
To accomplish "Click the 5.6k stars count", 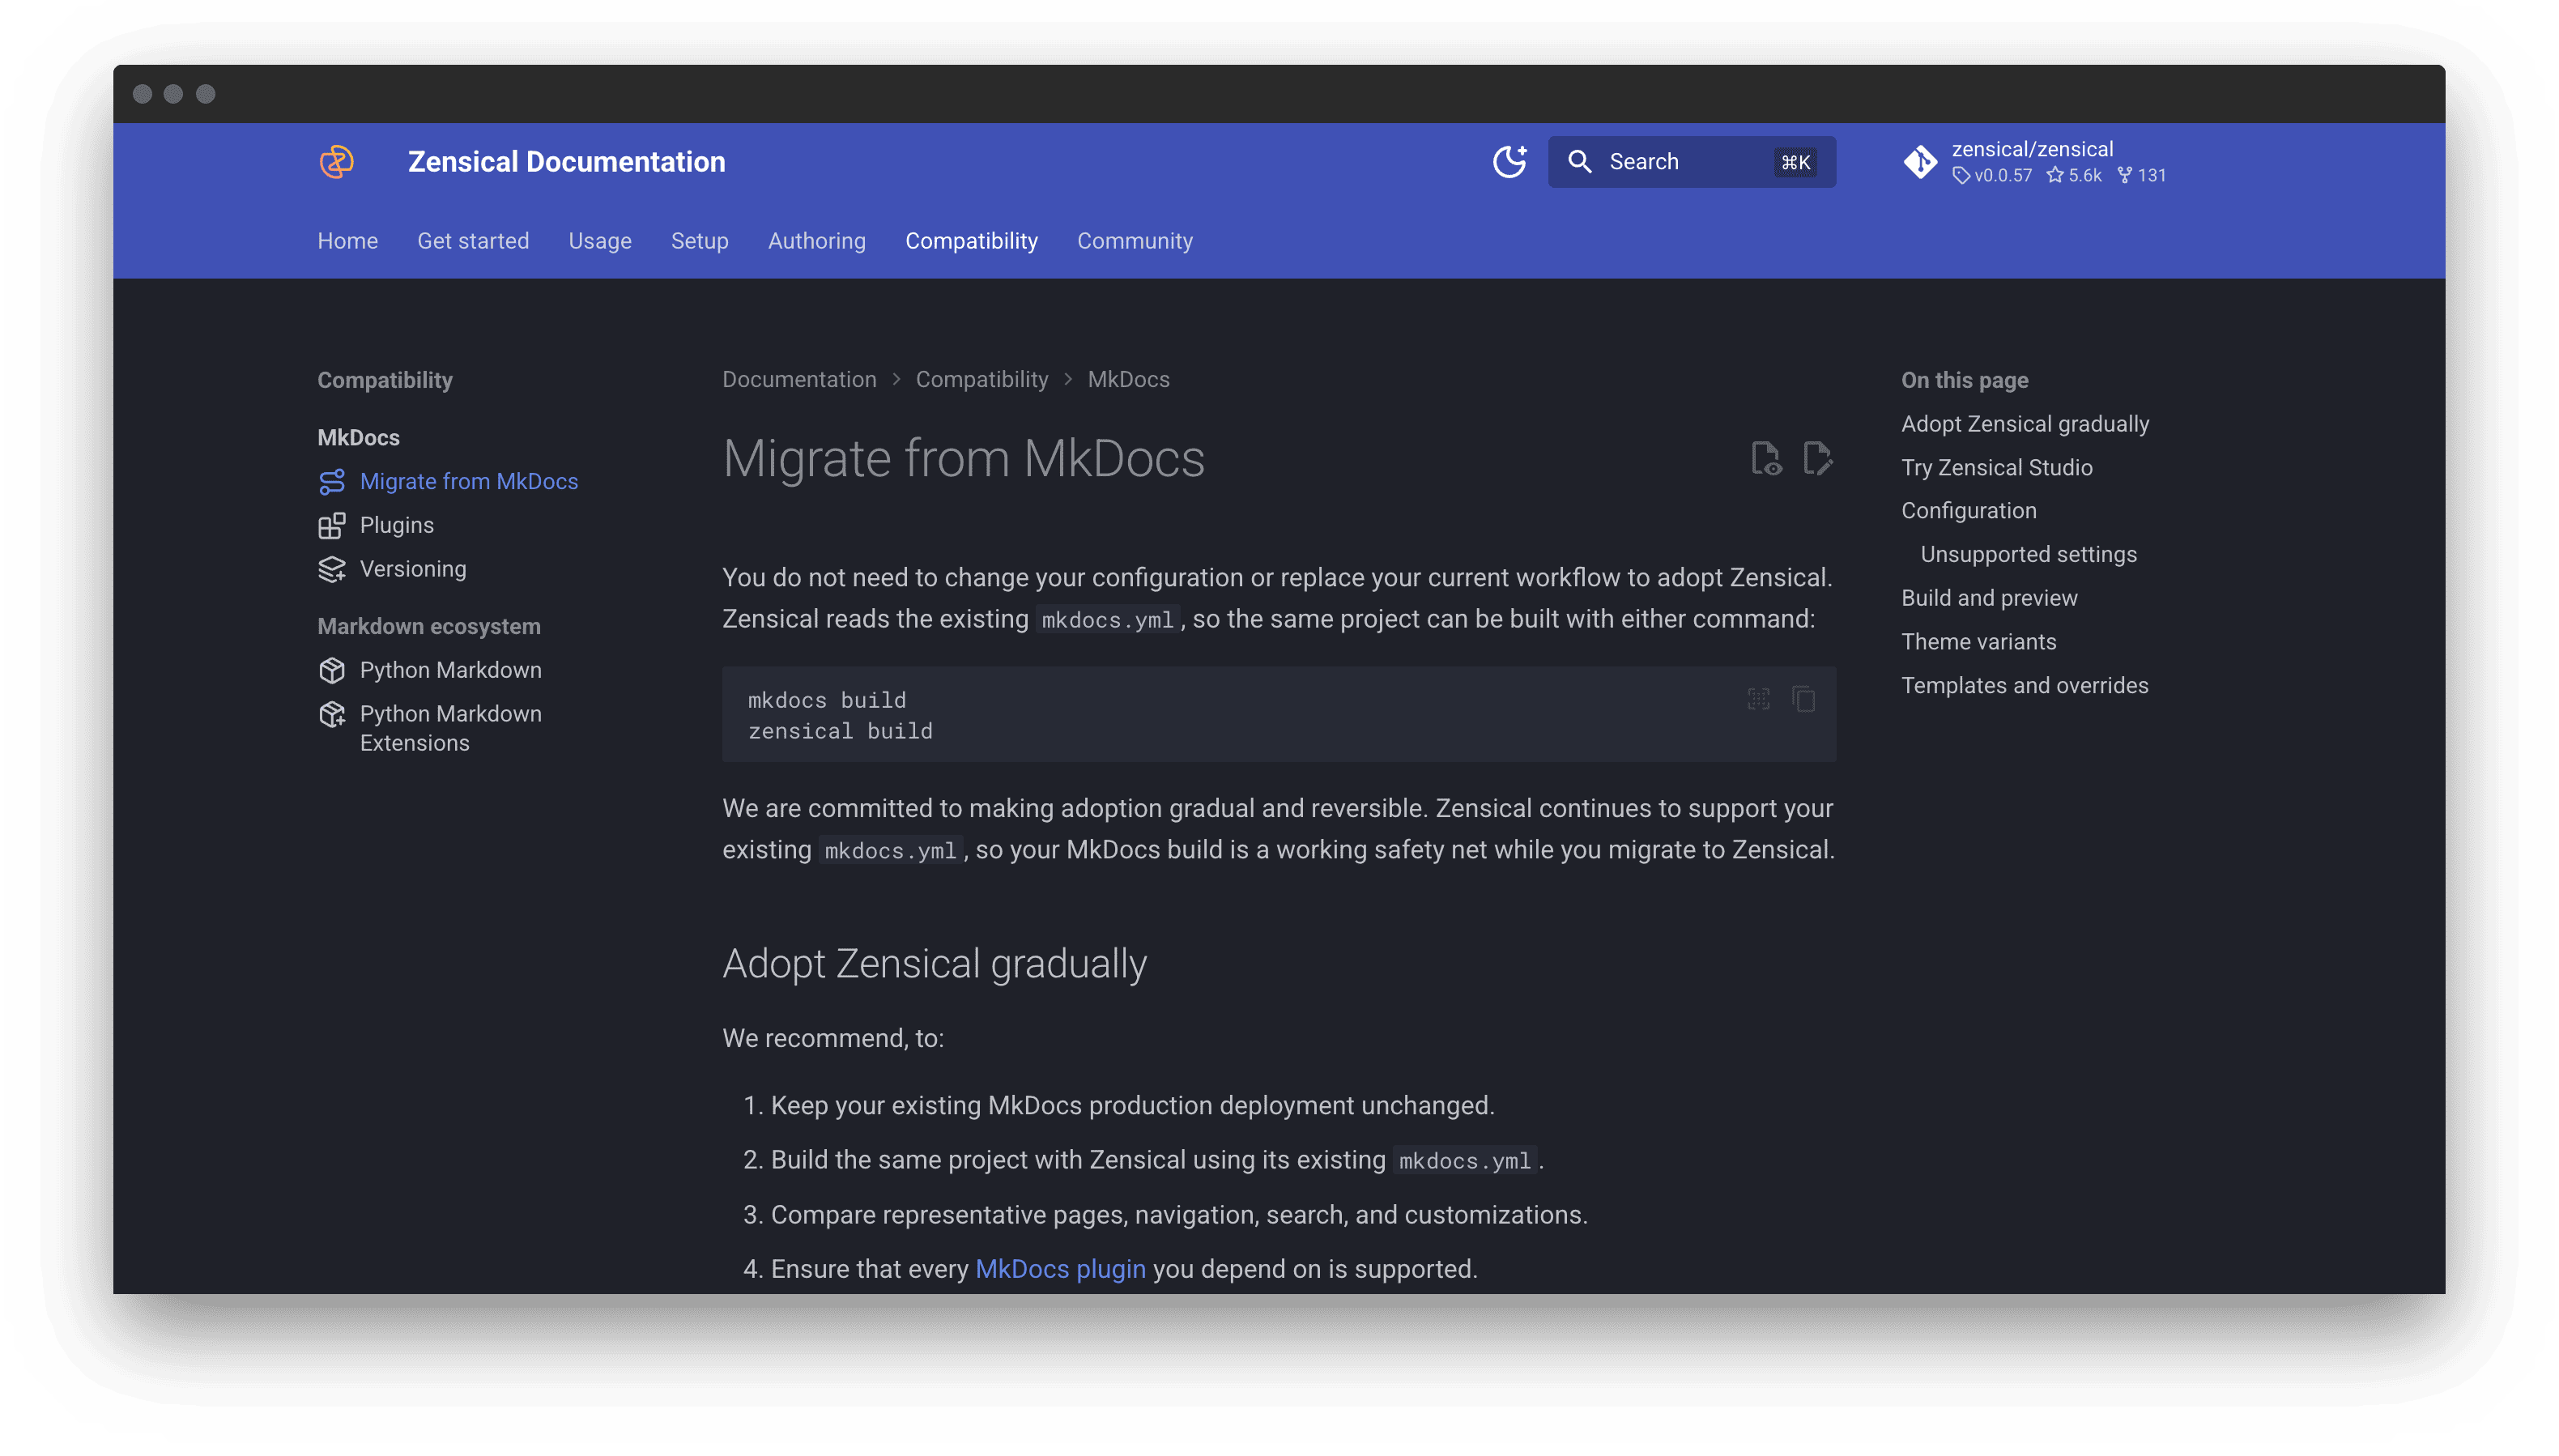I will pos(2084,175).
